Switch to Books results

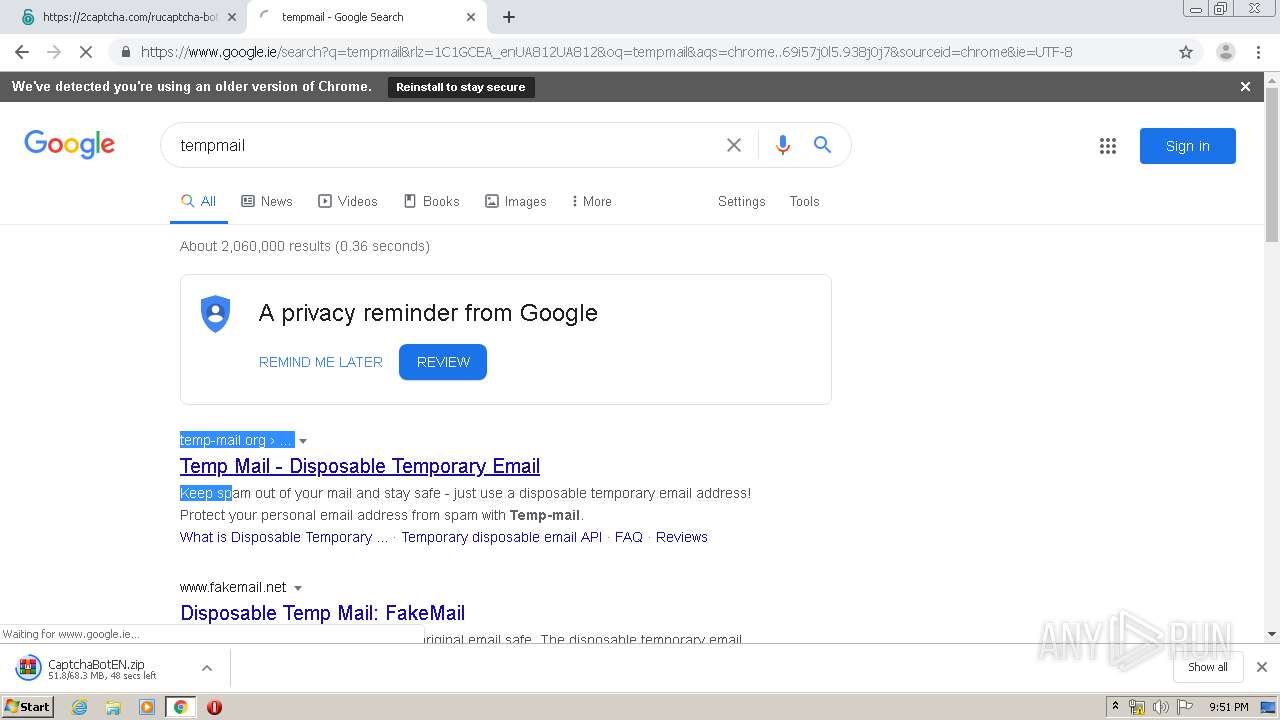432,201
